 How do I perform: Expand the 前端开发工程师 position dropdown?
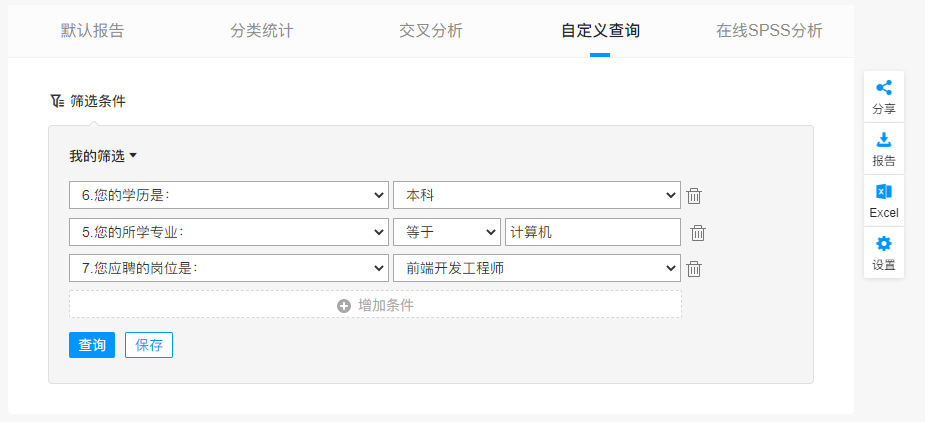[537, 269]
